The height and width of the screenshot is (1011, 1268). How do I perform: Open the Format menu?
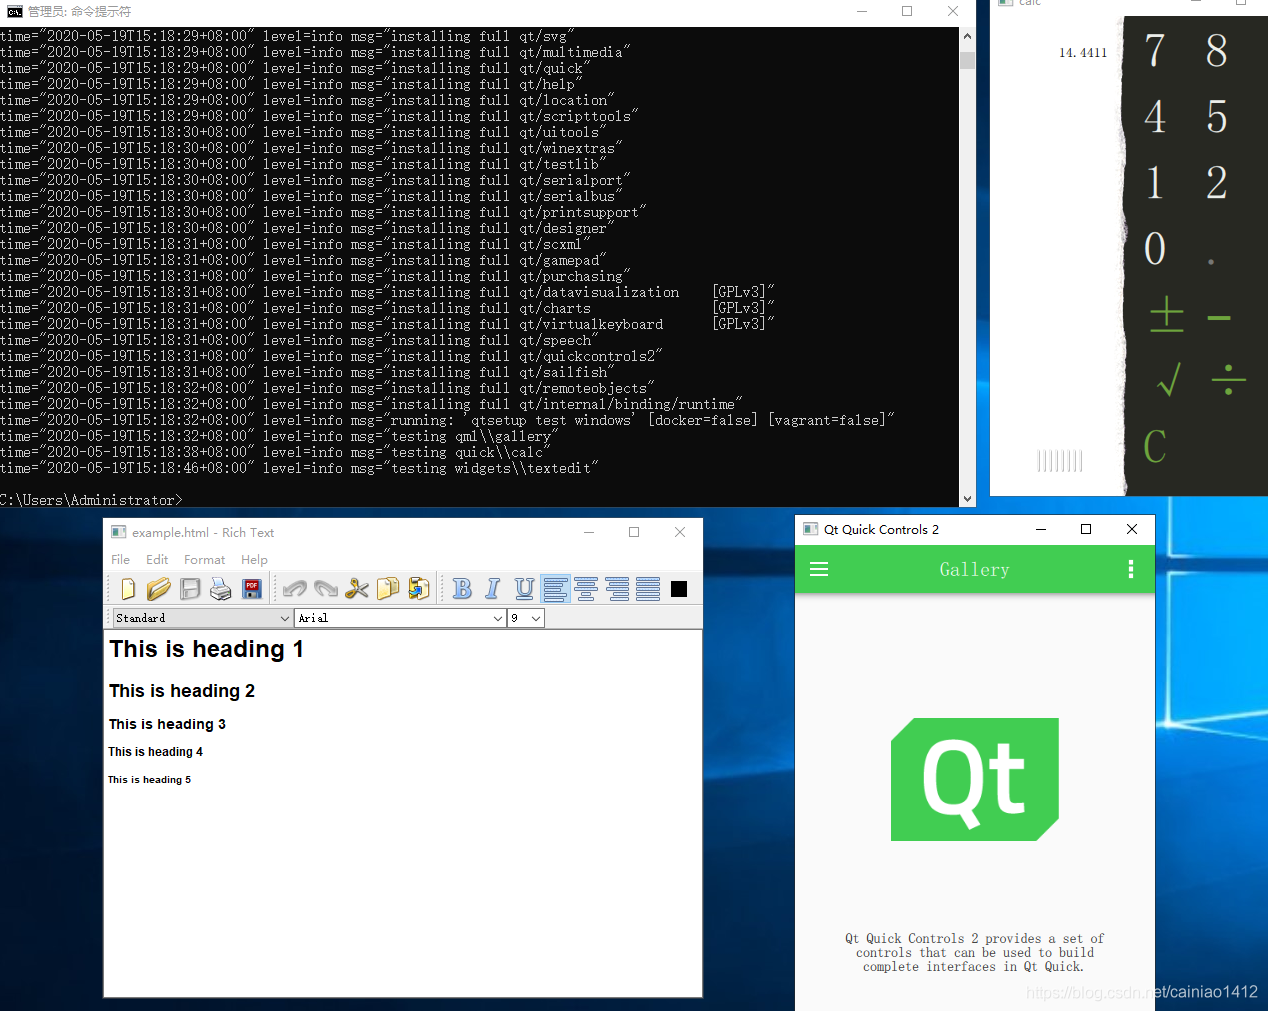pyautogui.click(x=204, y=560)
